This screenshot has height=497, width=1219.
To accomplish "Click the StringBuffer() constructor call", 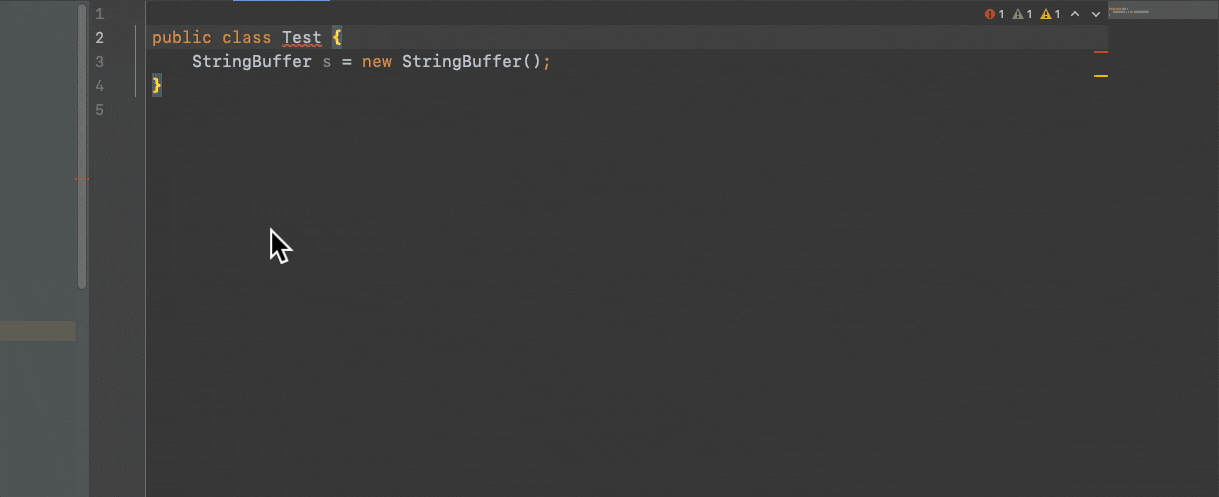I will [x=472, y=62].
